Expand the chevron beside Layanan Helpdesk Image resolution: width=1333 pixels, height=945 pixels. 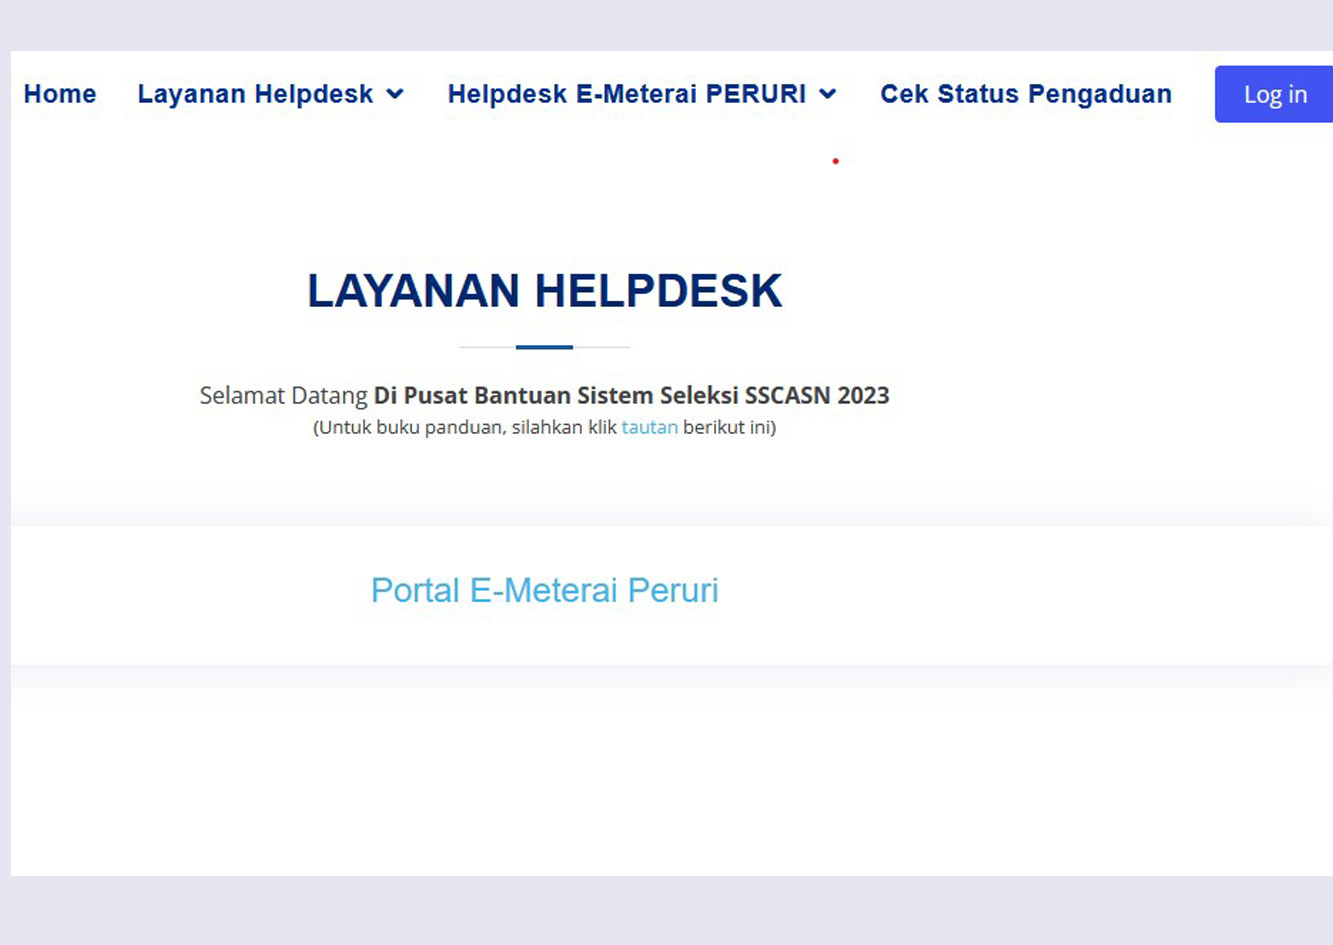[395, 94]
